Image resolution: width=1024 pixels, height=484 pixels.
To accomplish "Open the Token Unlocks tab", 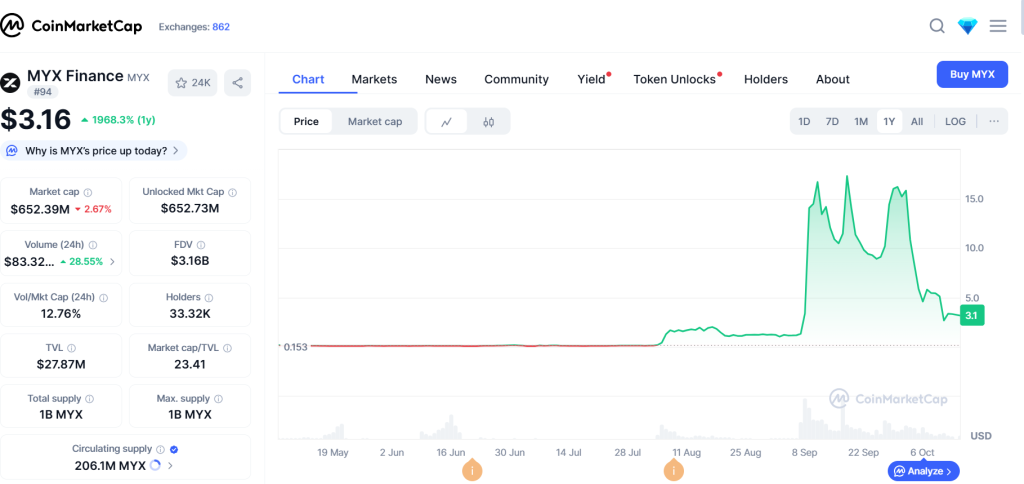I will pyautogui.click(x=675, y=79).
